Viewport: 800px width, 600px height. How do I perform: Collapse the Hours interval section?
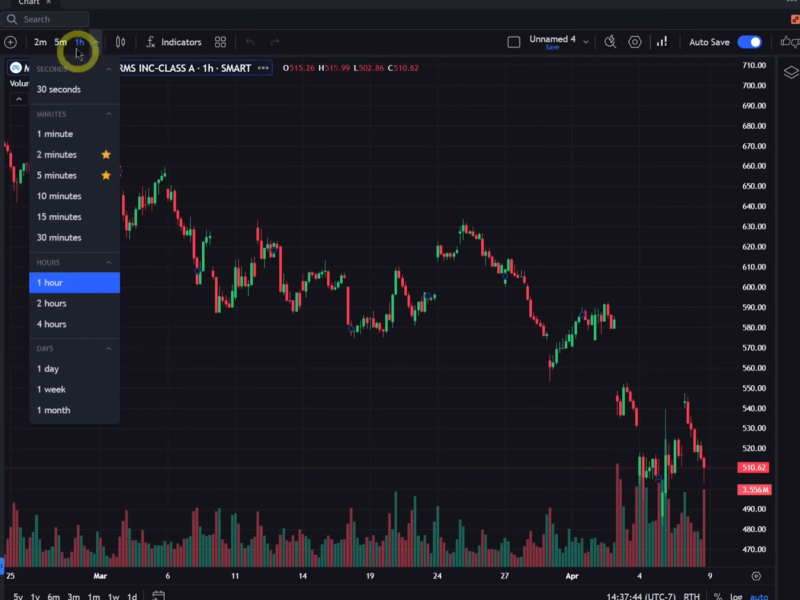(x=107, y=262)
